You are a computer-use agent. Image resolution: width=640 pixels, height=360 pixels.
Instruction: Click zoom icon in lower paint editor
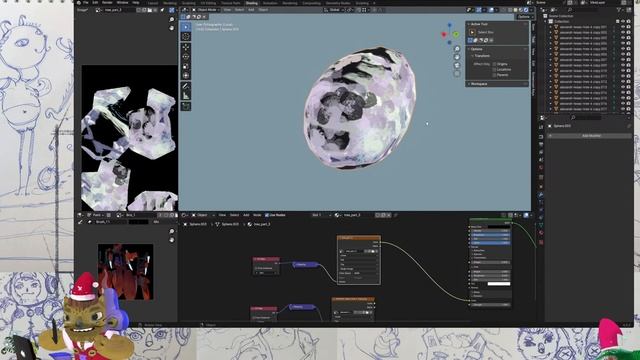click(172, 231)
